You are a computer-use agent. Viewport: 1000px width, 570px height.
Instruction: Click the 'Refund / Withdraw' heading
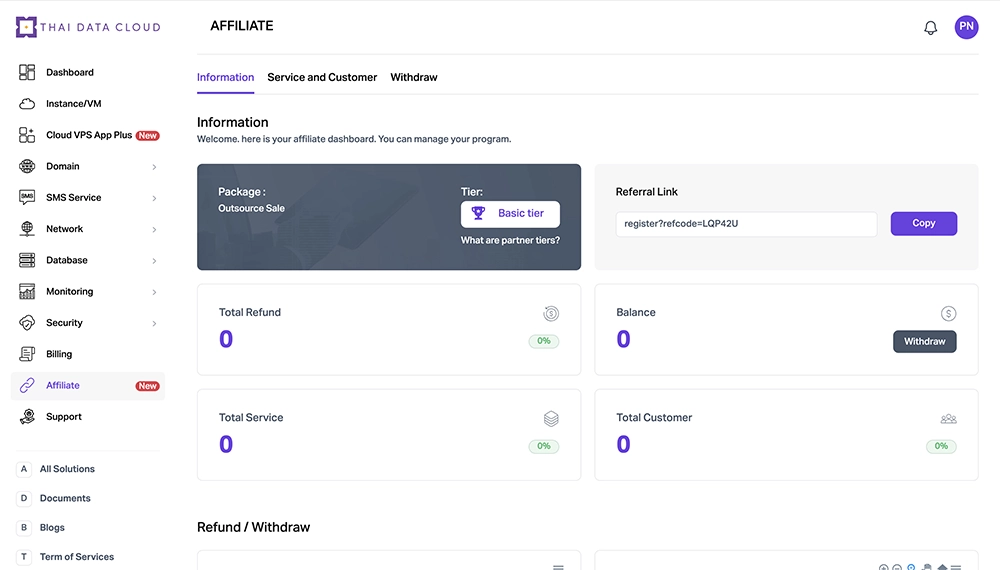point(253,527)
